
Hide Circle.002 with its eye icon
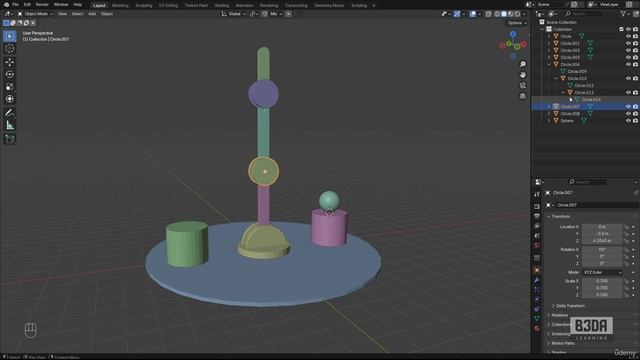629,50
